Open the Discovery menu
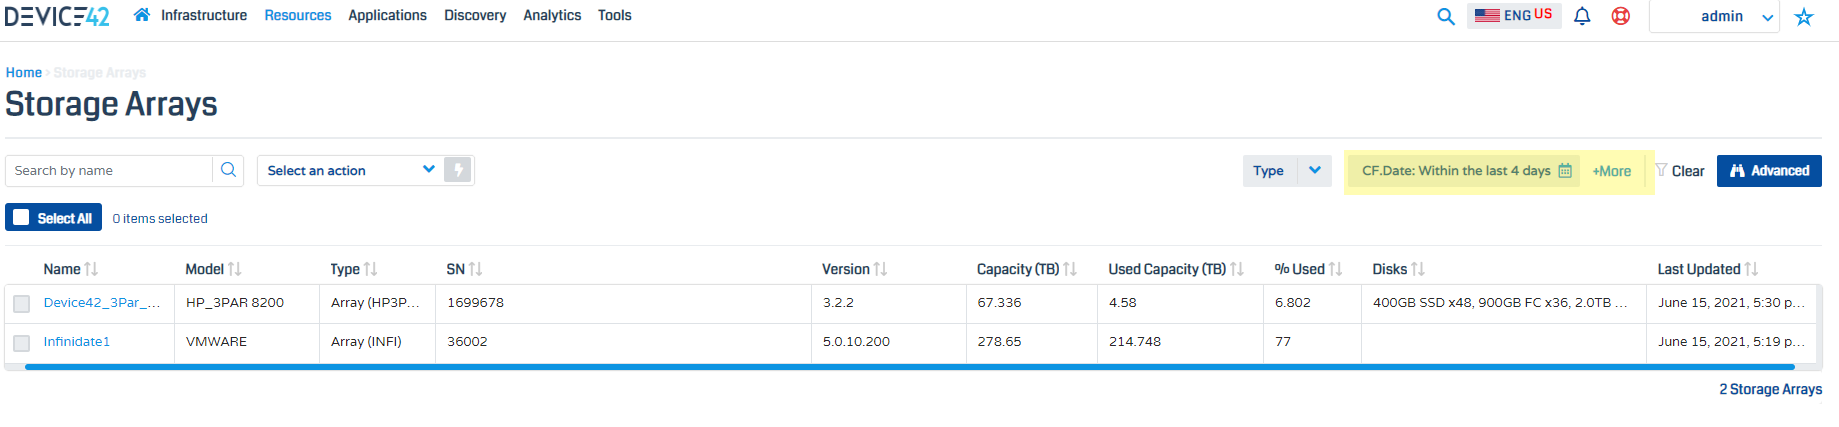 [475, 15]
